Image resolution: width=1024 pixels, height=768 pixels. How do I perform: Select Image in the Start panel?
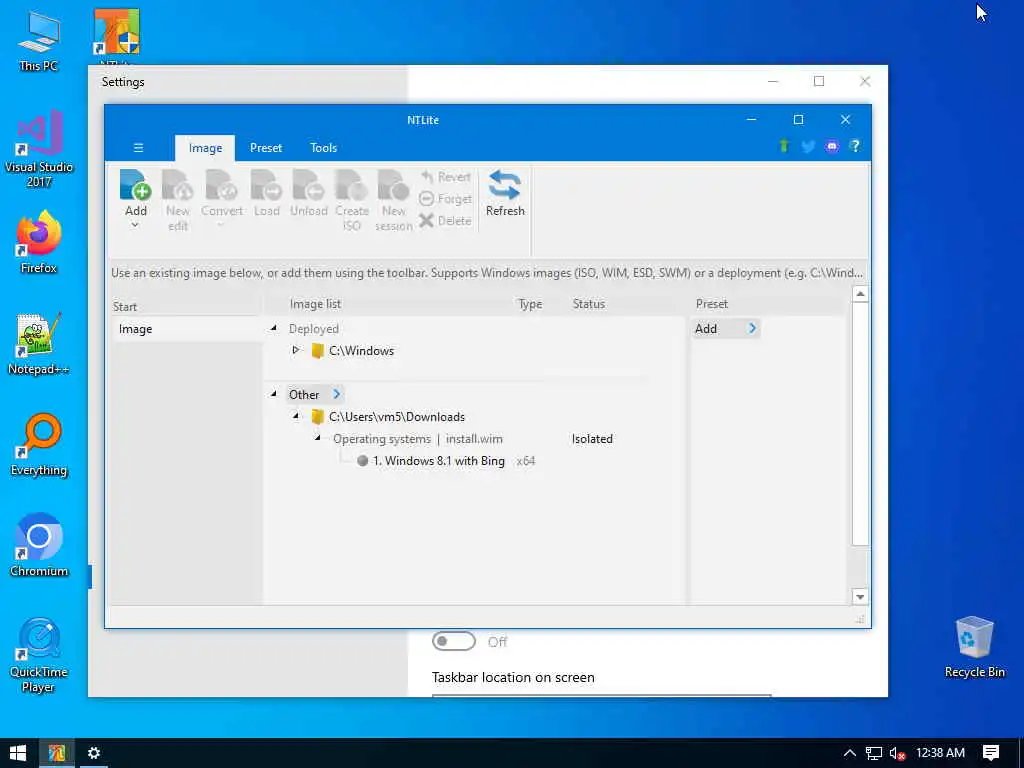click(135, 329)
